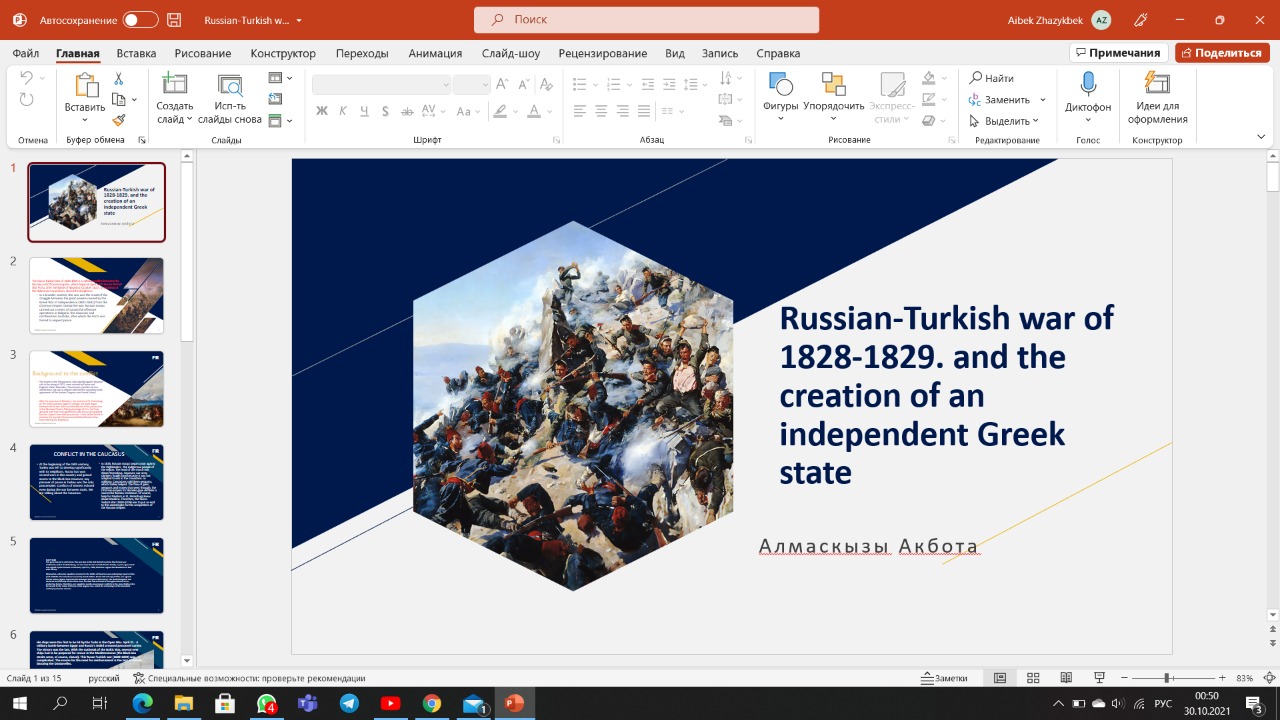
Task: Click the Найти search magnifier button
Action: click(x=992, y=78)
